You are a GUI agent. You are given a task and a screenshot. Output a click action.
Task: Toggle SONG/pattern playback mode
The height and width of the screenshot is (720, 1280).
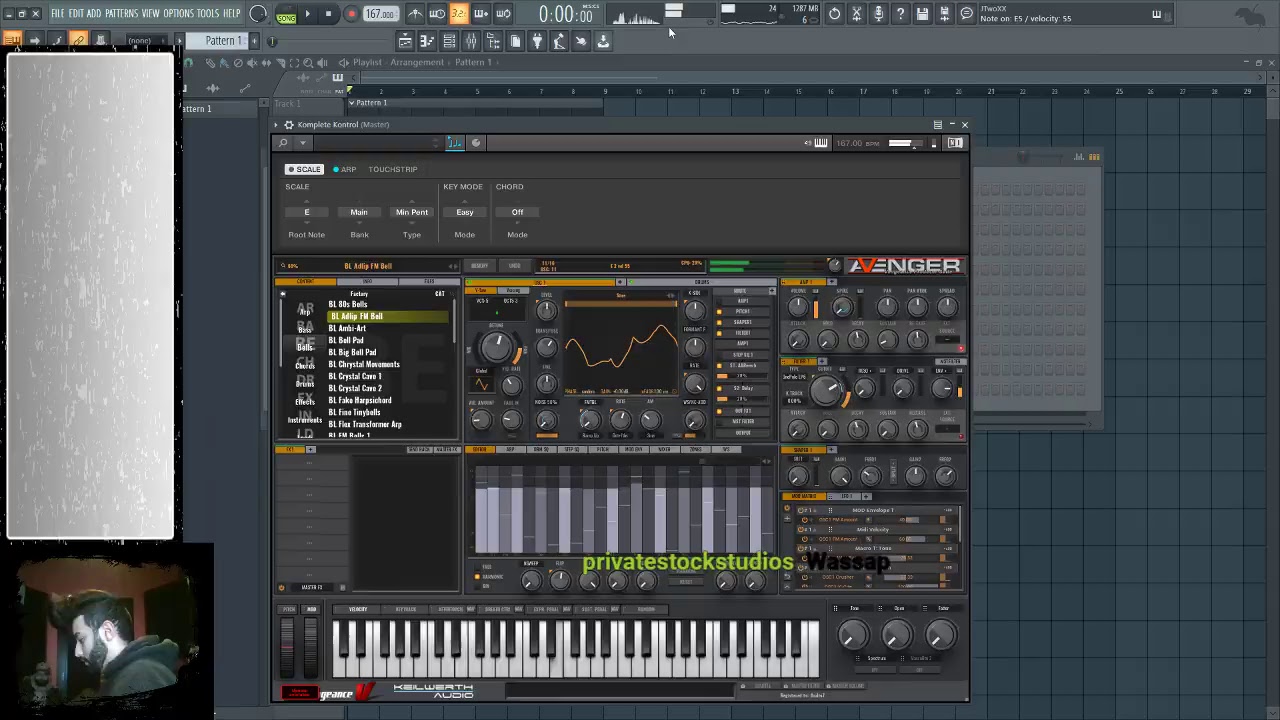[286, 14]
